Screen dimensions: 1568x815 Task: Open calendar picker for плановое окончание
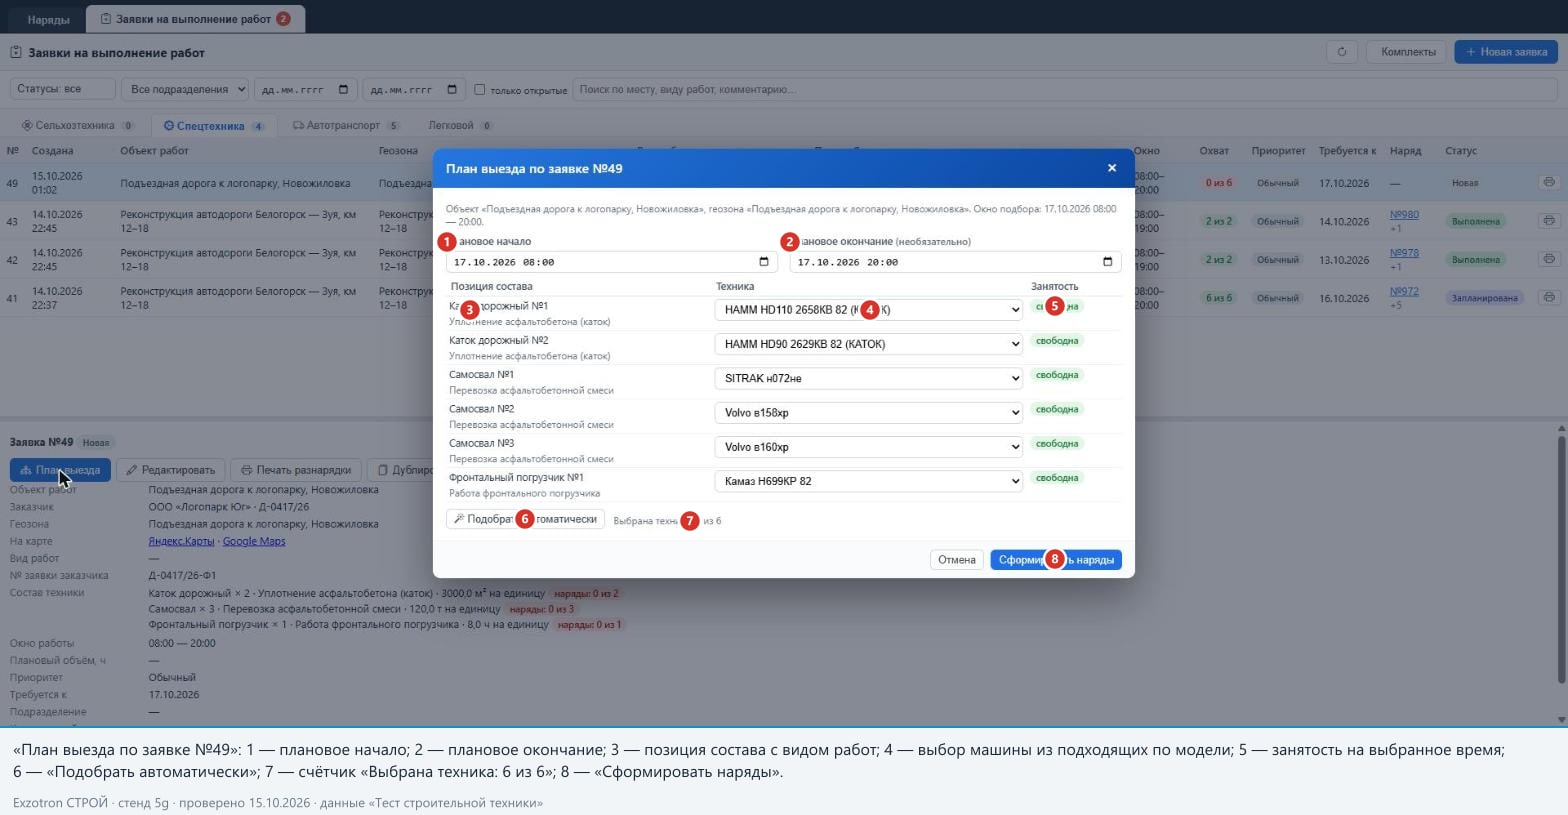[1107, 262]
